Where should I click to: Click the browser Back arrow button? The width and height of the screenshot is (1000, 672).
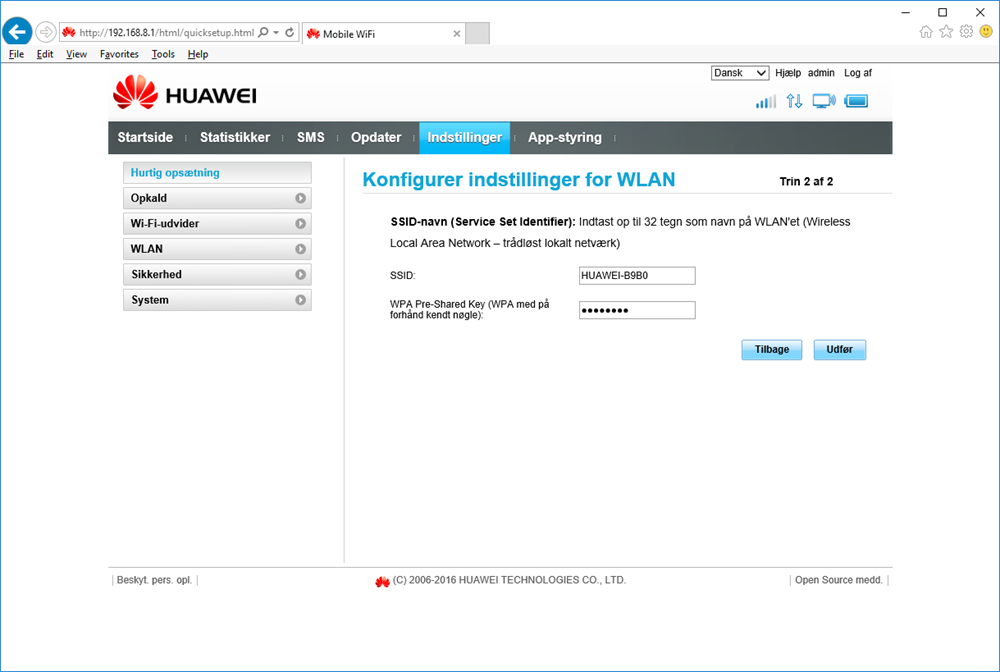click(x=17, y=31)
